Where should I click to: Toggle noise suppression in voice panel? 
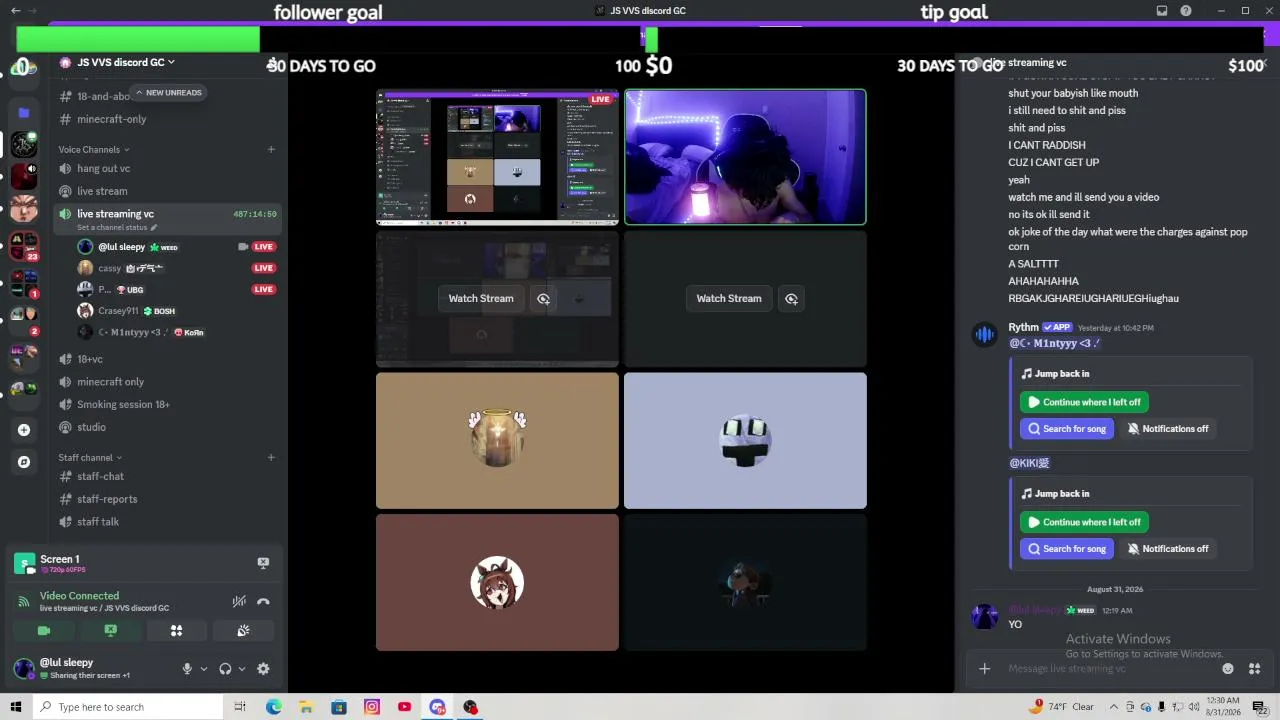point(239,601)
